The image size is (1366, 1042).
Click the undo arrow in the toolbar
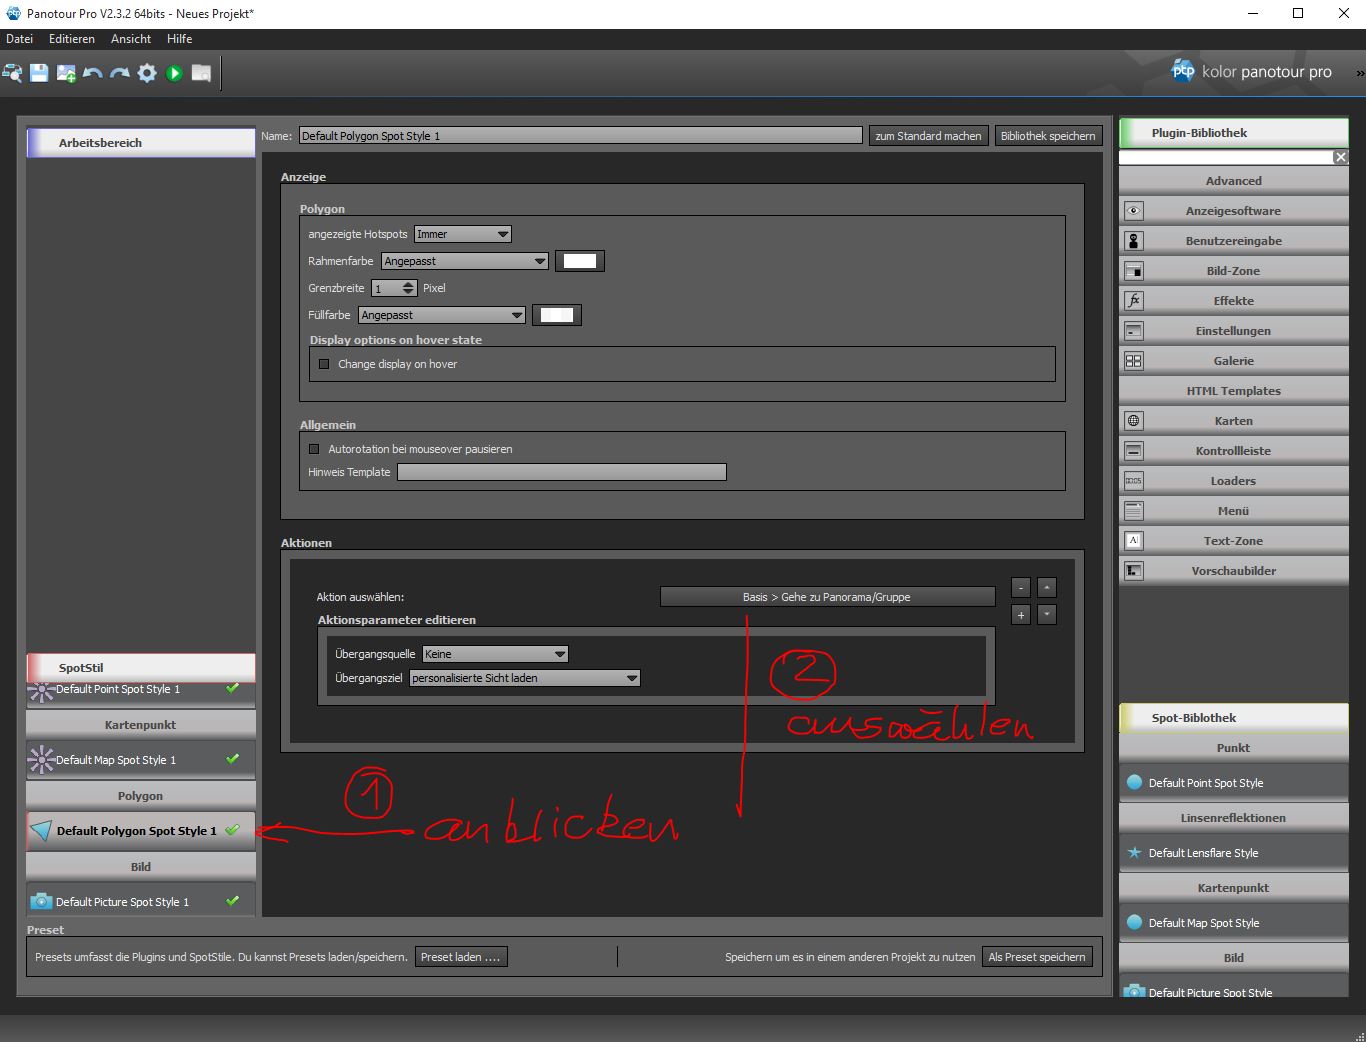[x=93, y=73]
